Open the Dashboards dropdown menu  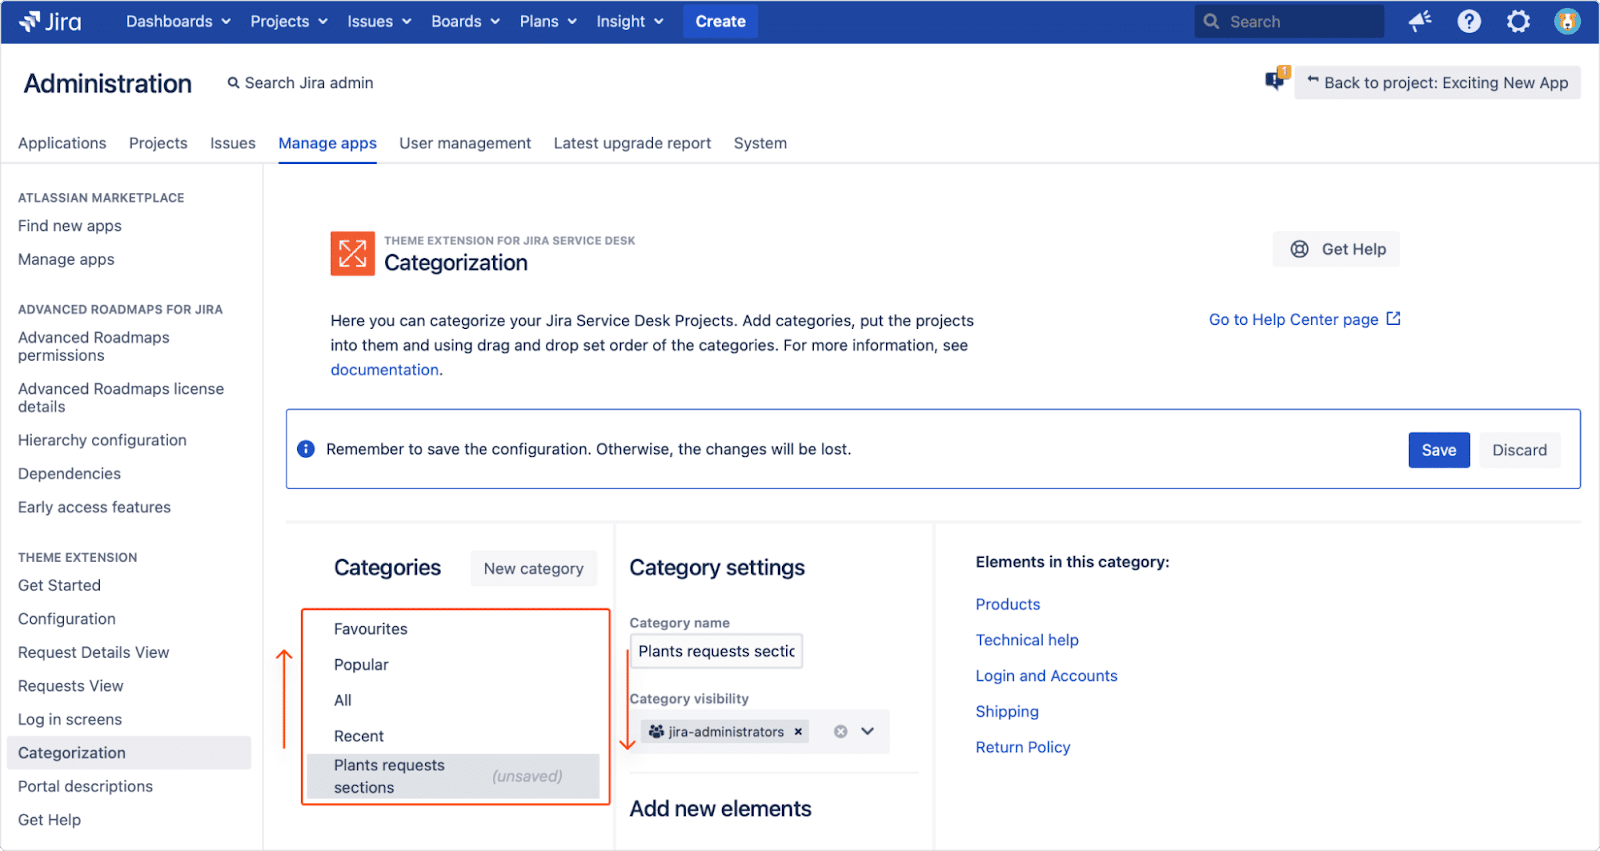click(x=178, y=21)
